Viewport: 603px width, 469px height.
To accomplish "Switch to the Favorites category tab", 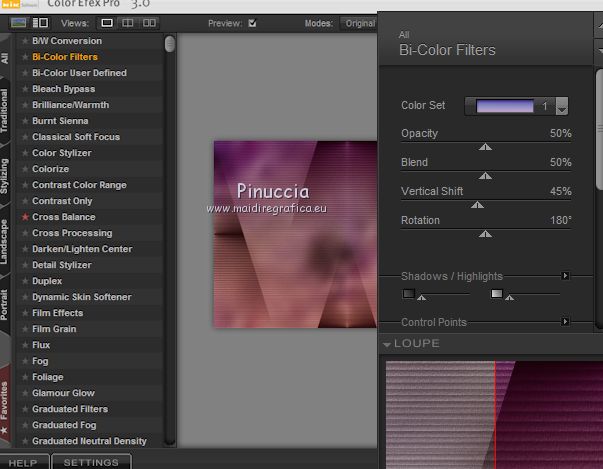I will pyautogui.click(x=4, y=406).
